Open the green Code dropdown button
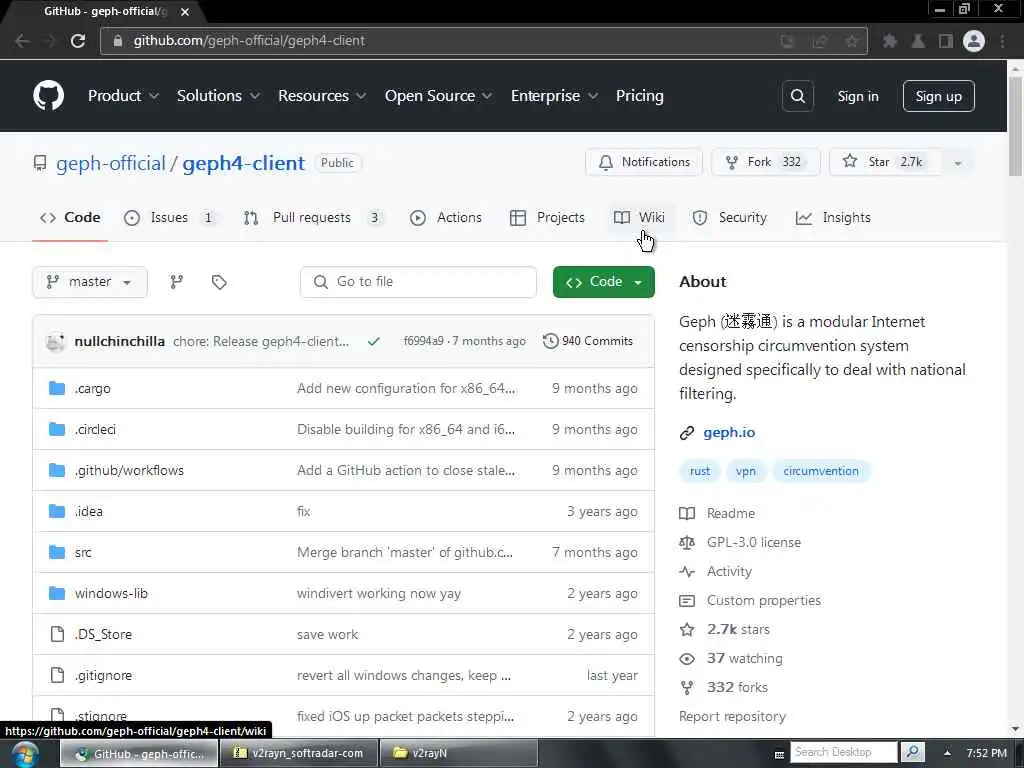 click(x=603, y=282)
